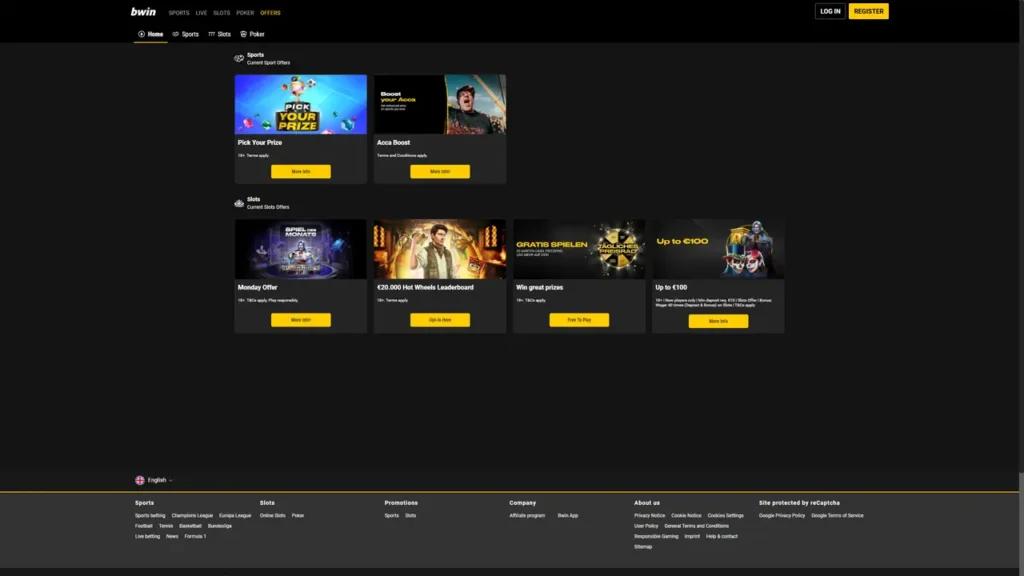Switch to the Sports offers tab
Viewport: 1024px width, 576px height.
pos(185,34)
